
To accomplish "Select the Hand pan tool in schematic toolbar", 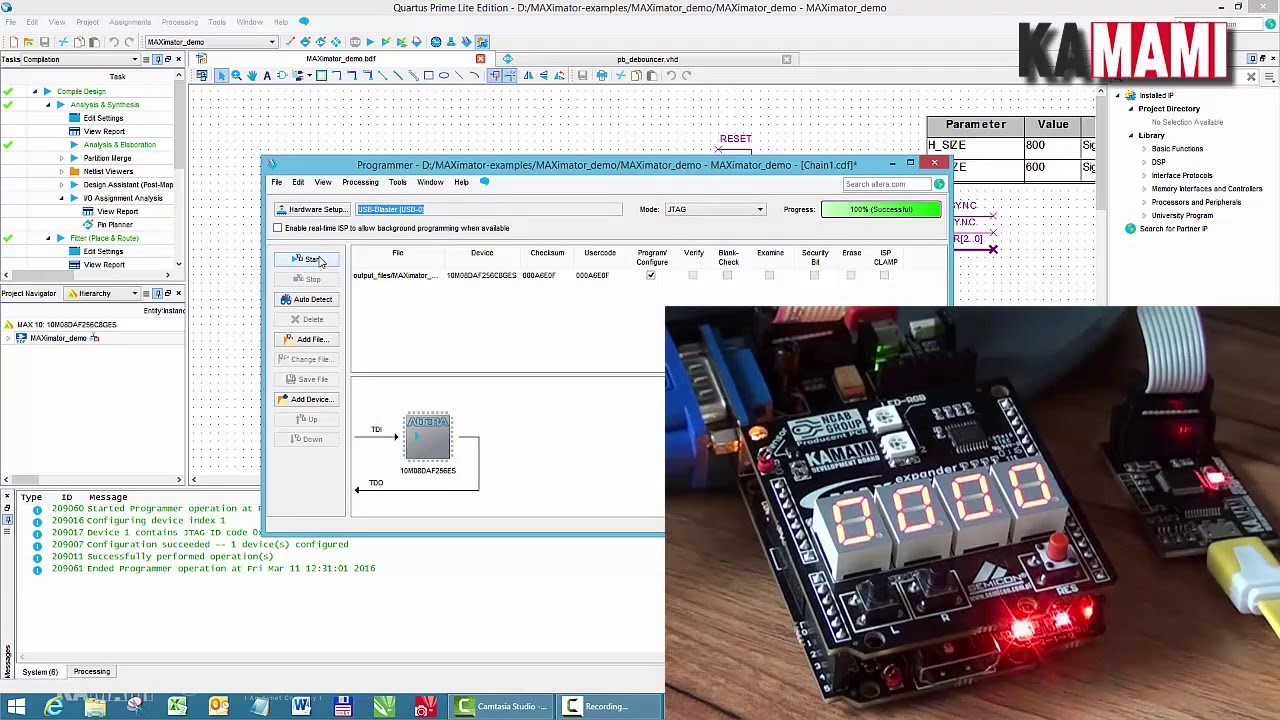I will [x=252, y=76].
